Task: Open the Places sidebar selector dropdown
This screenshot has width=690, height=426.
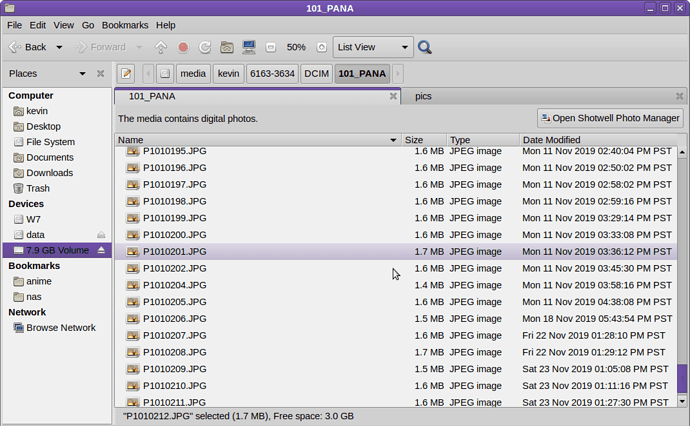Action: 82,73
